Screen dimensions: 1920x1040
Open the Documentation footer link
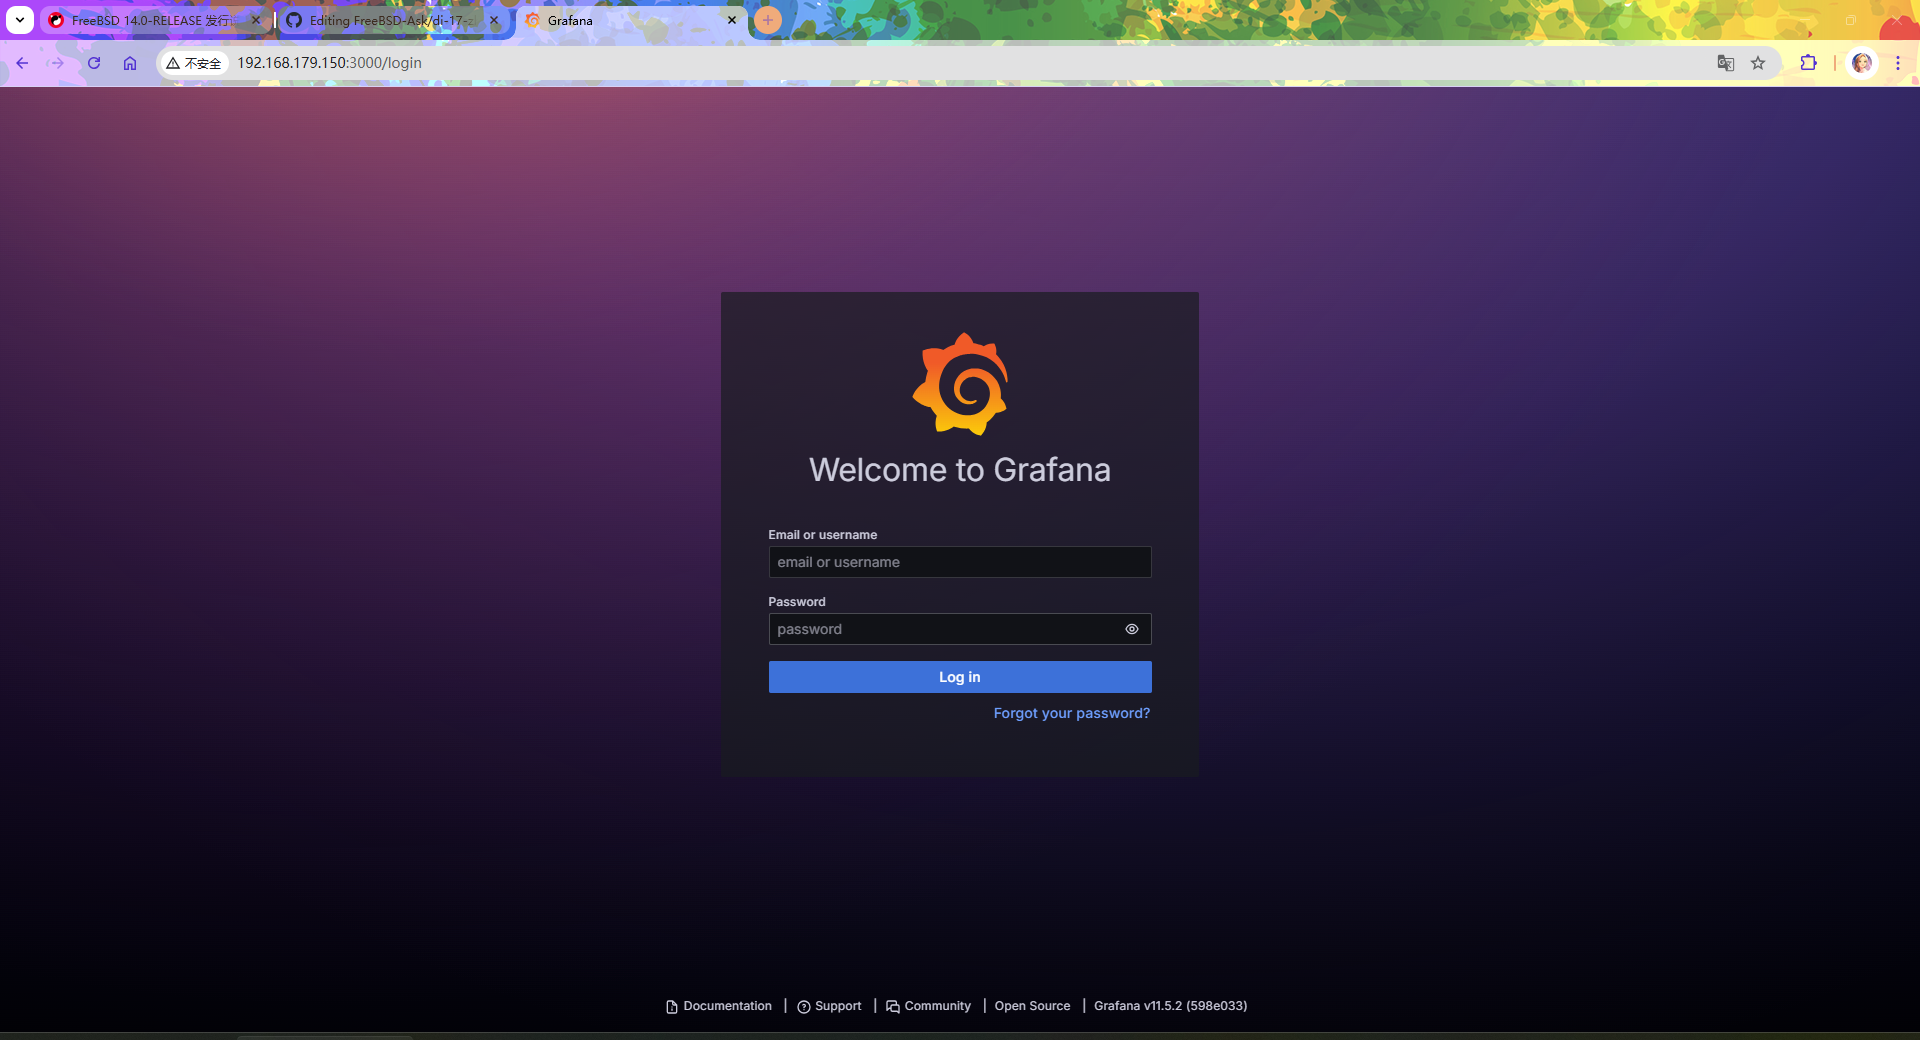pos(719,1006)
